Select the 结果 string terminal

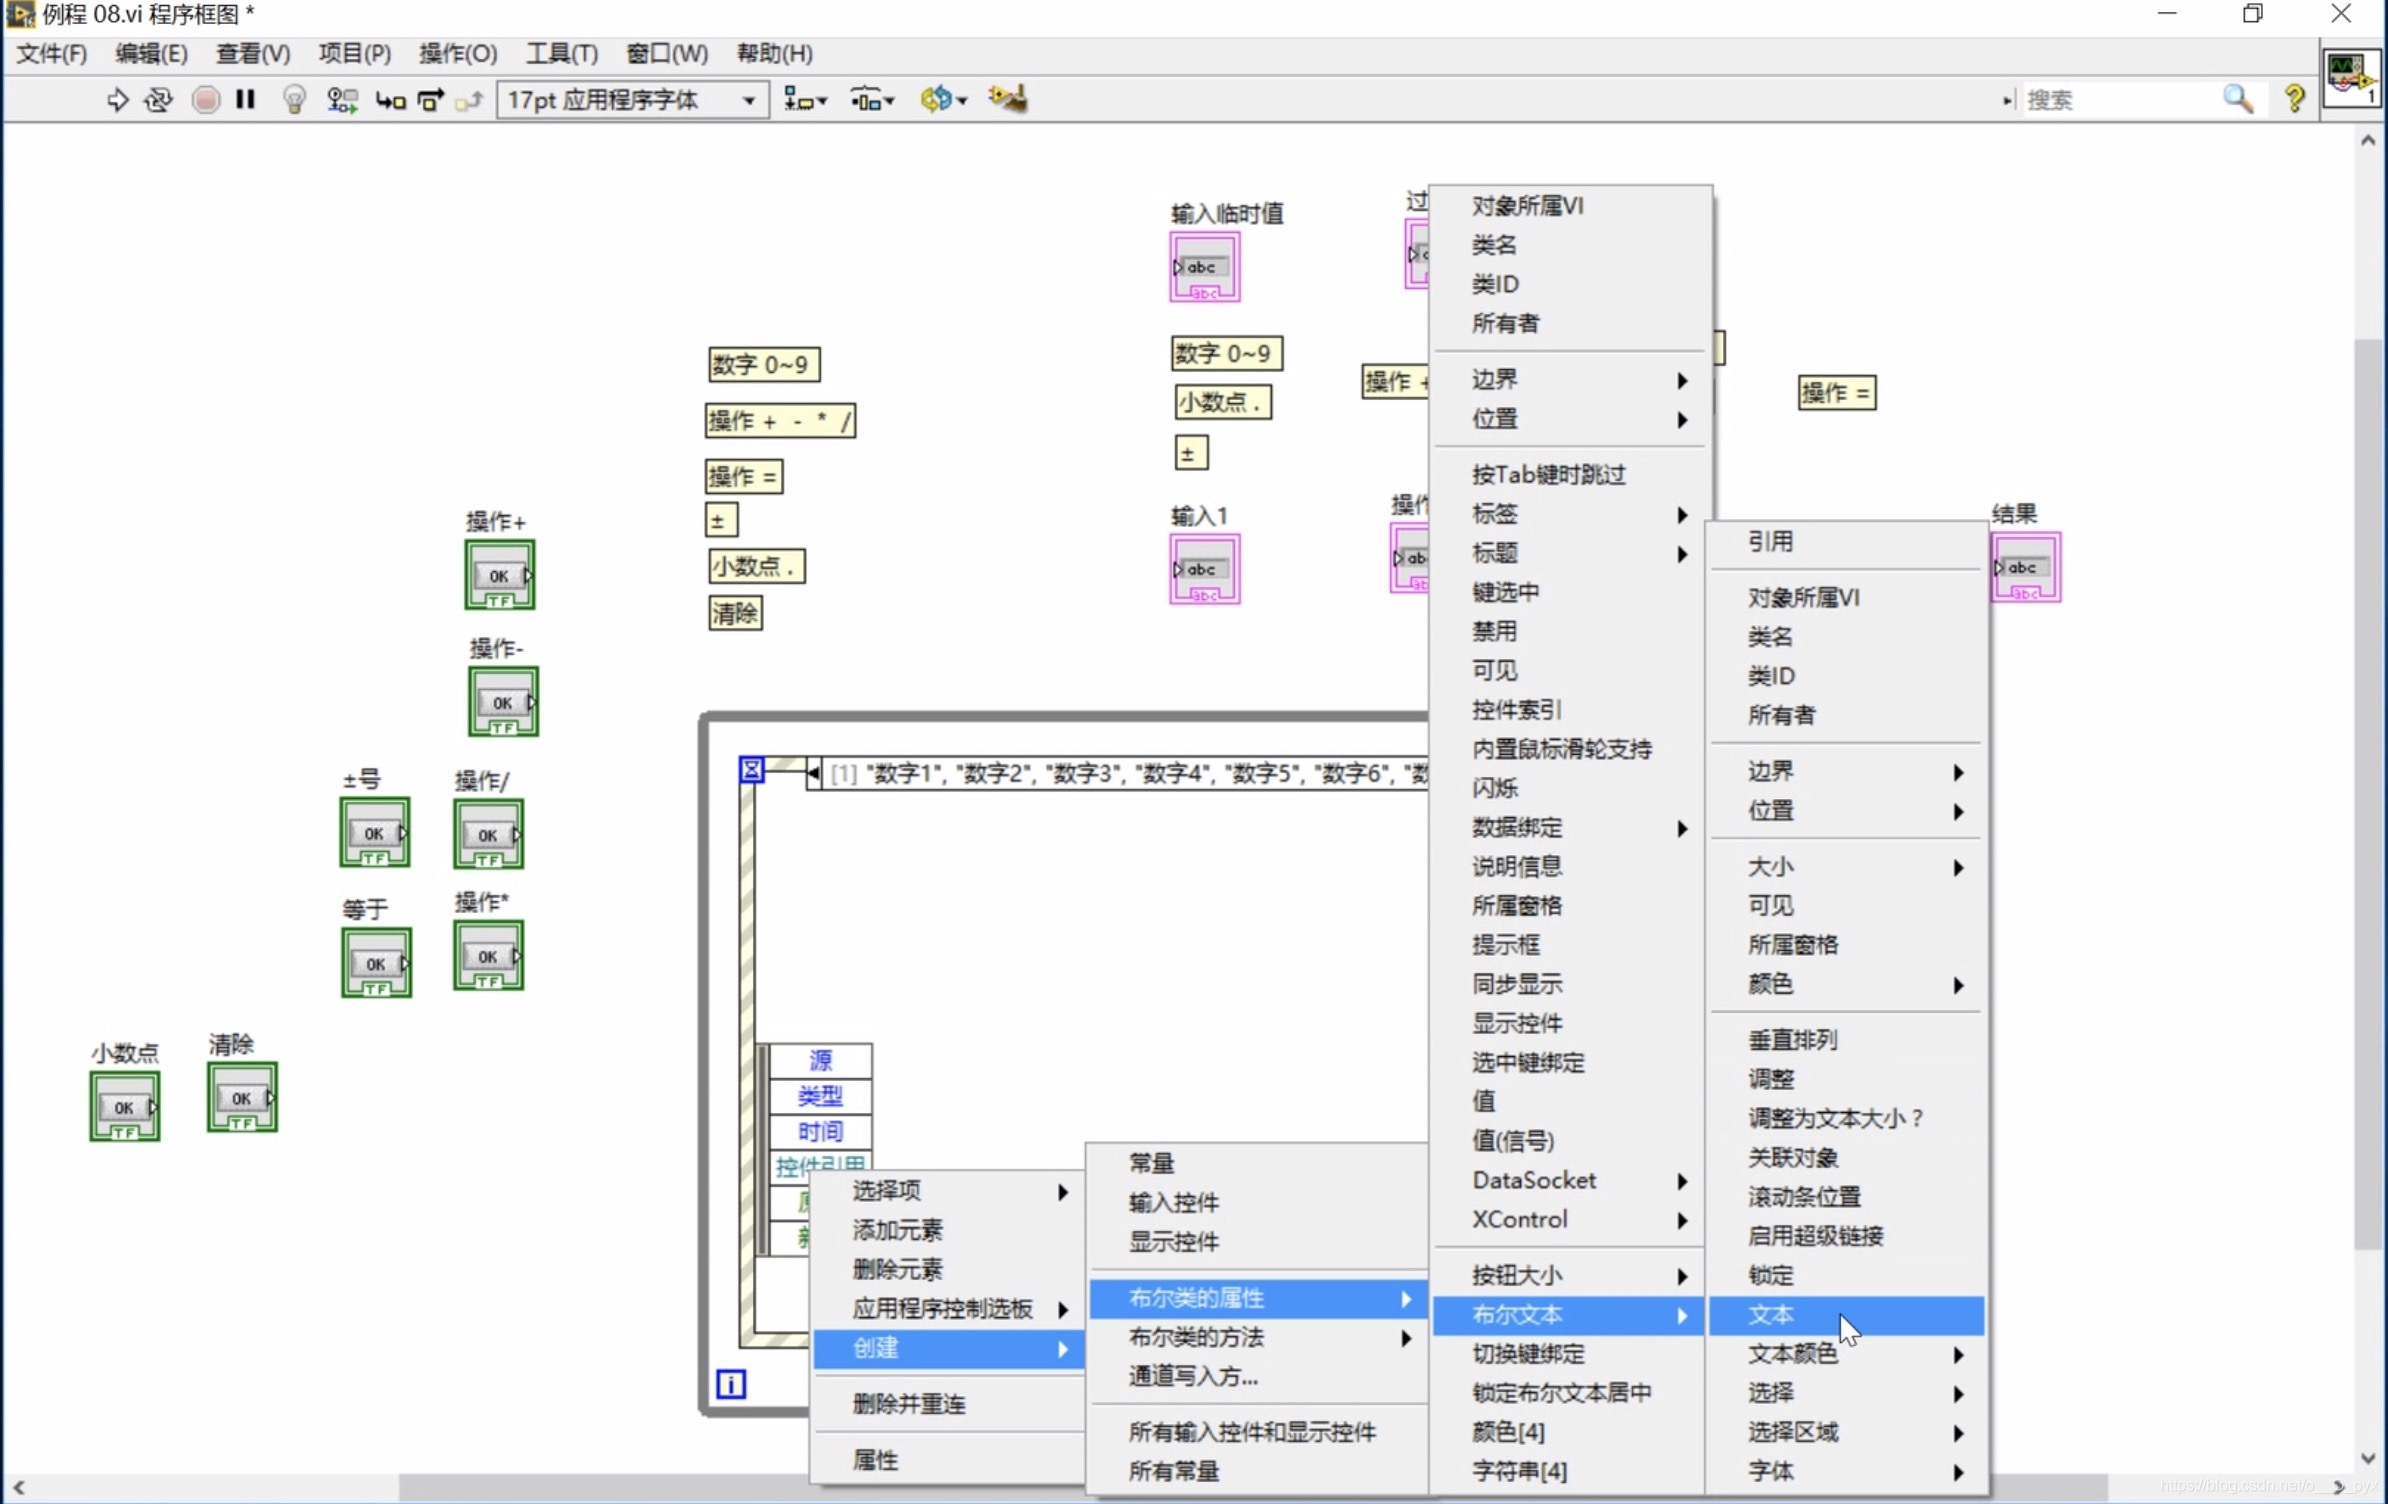coord(2025,567)
